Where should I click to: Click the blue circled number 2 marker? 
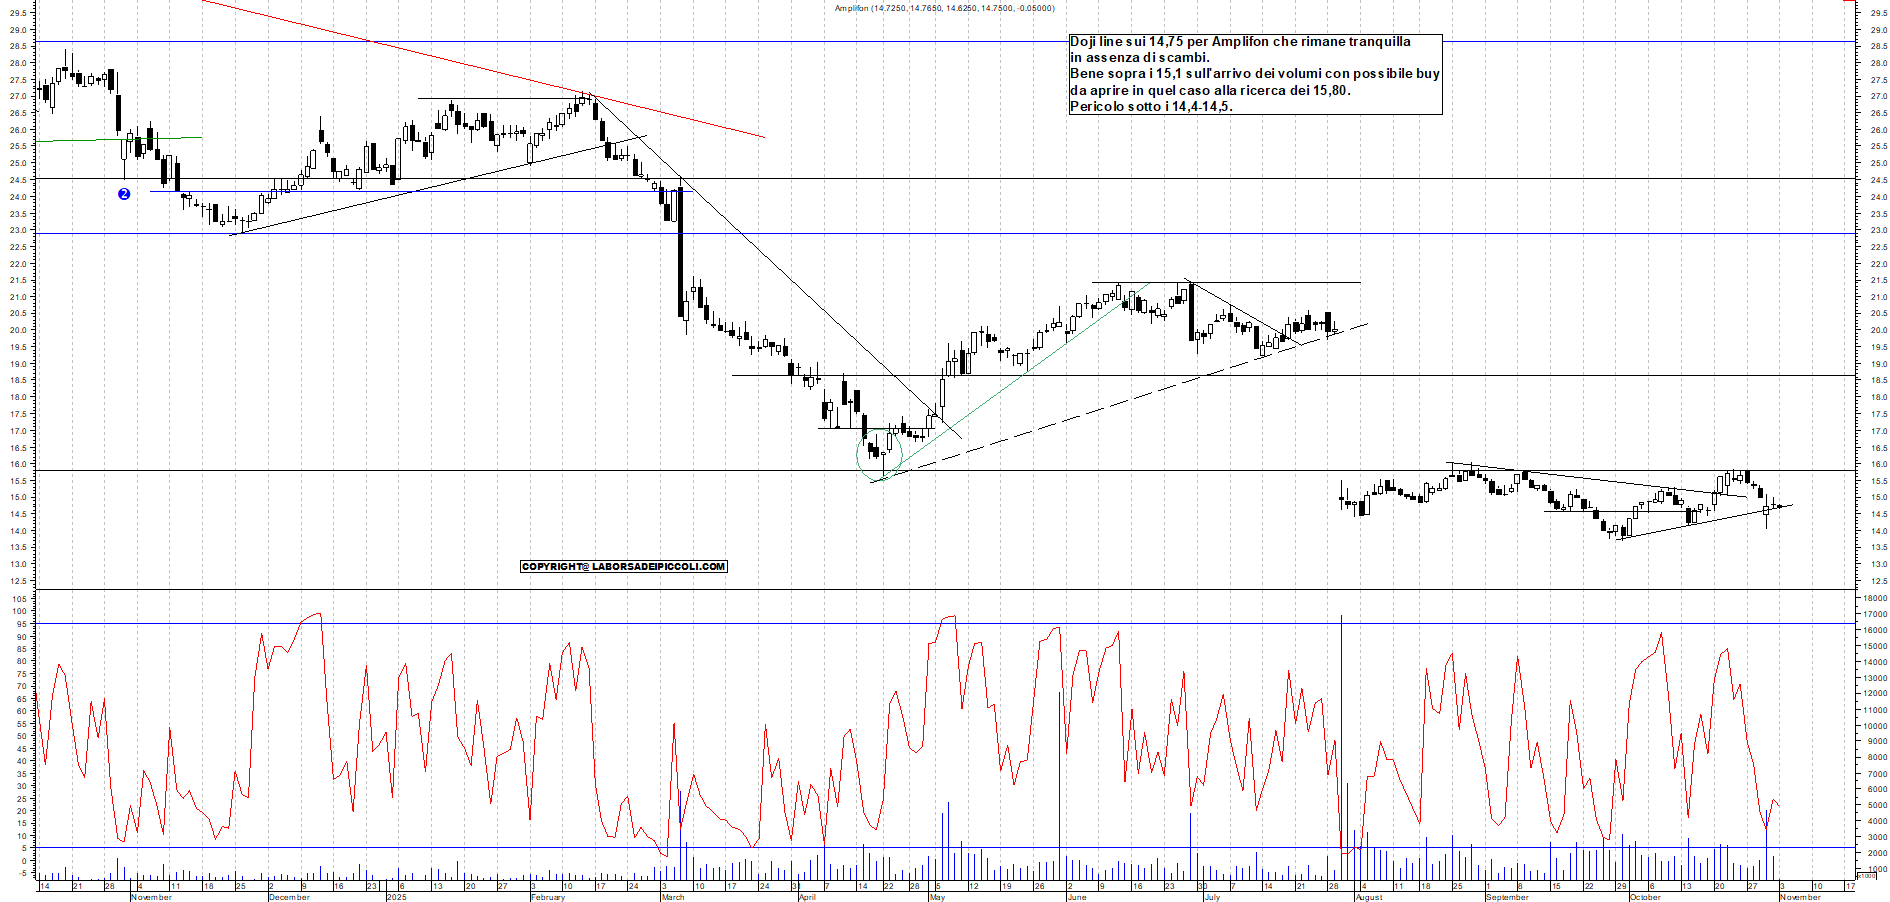point(123,194)
